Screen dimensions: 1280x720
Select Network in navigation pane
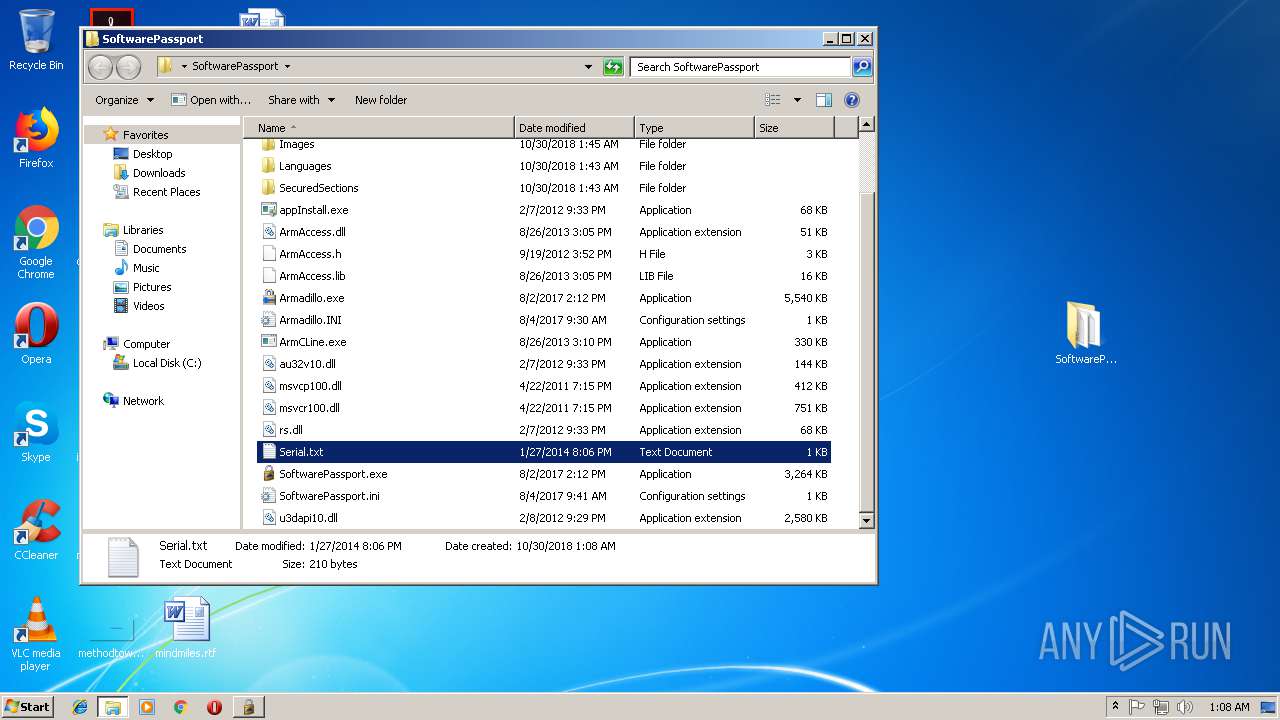point(143,401)
